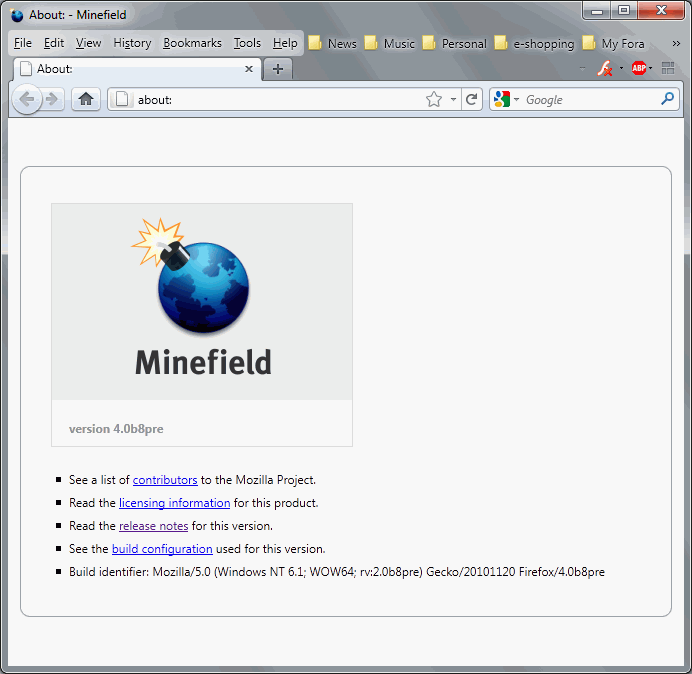Go back with the back arrow button
692x674 pixels.
tap(27, 99)
